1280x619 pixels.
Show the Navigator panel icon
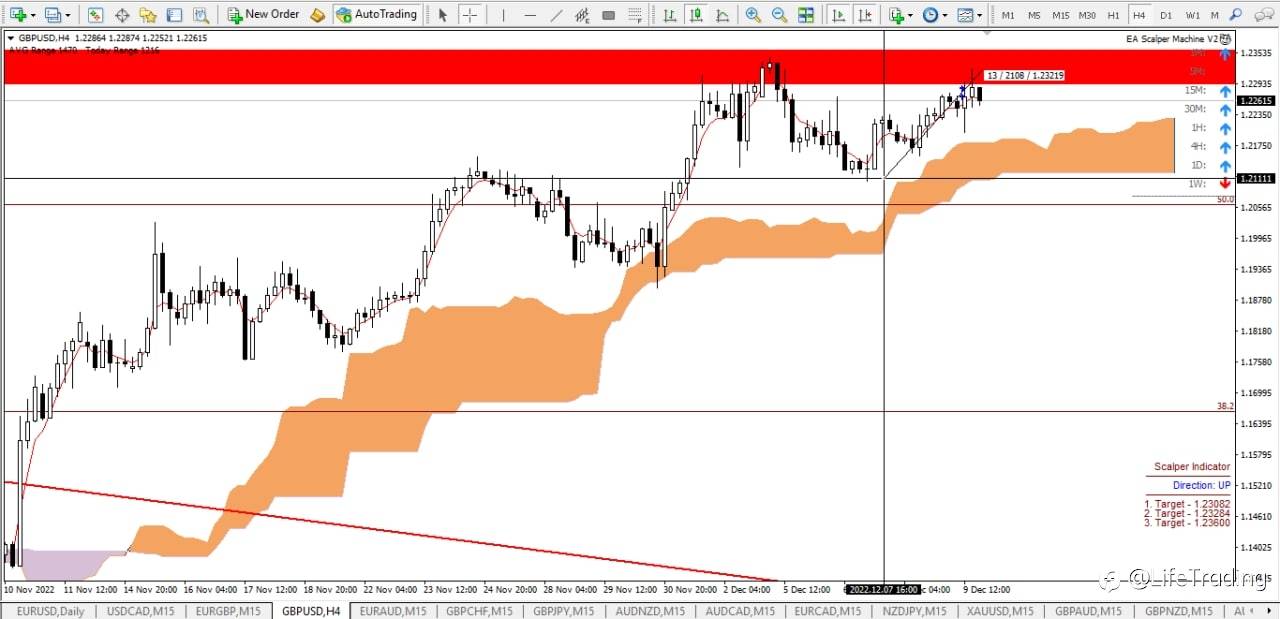tap(148, 15)
